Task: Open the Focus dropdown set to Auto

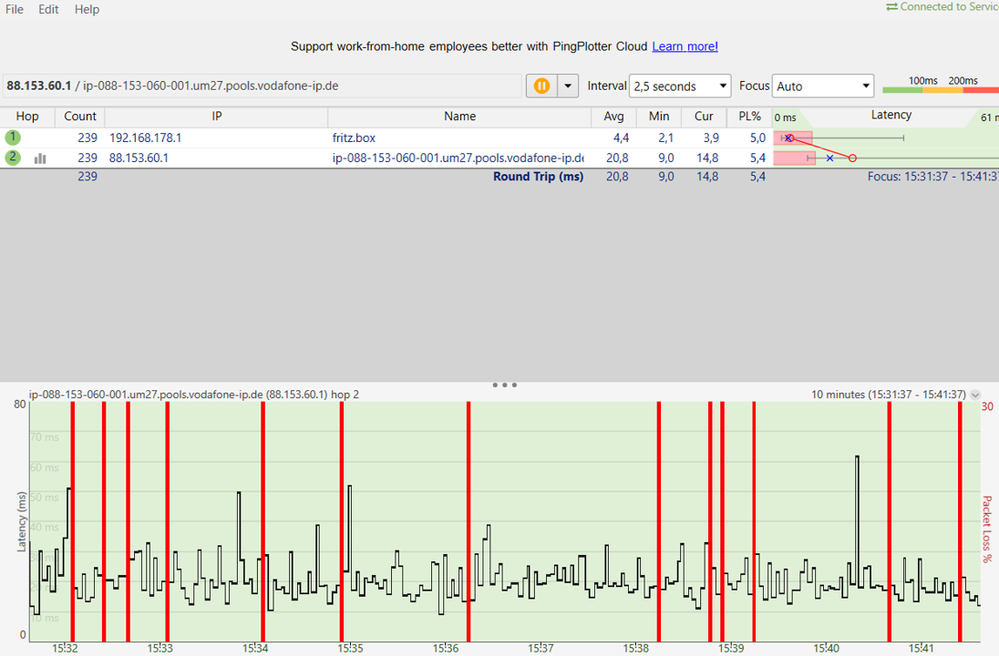Action: pyautogui.click(x=823, y=86)
